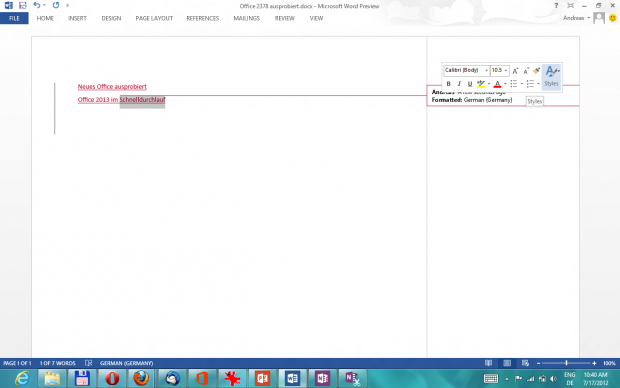
Task: Toggle numbered list in mini toolbar
Action: (x=530, y=84)
